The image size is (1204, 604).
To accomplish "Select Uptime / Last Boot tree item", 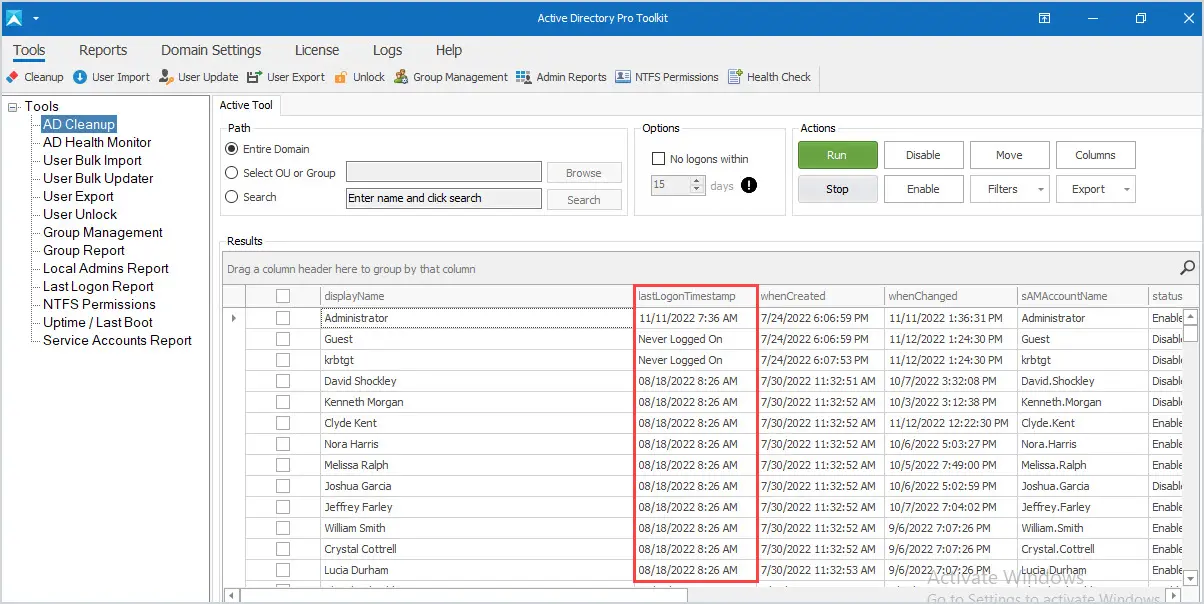I will click(98, 322).
